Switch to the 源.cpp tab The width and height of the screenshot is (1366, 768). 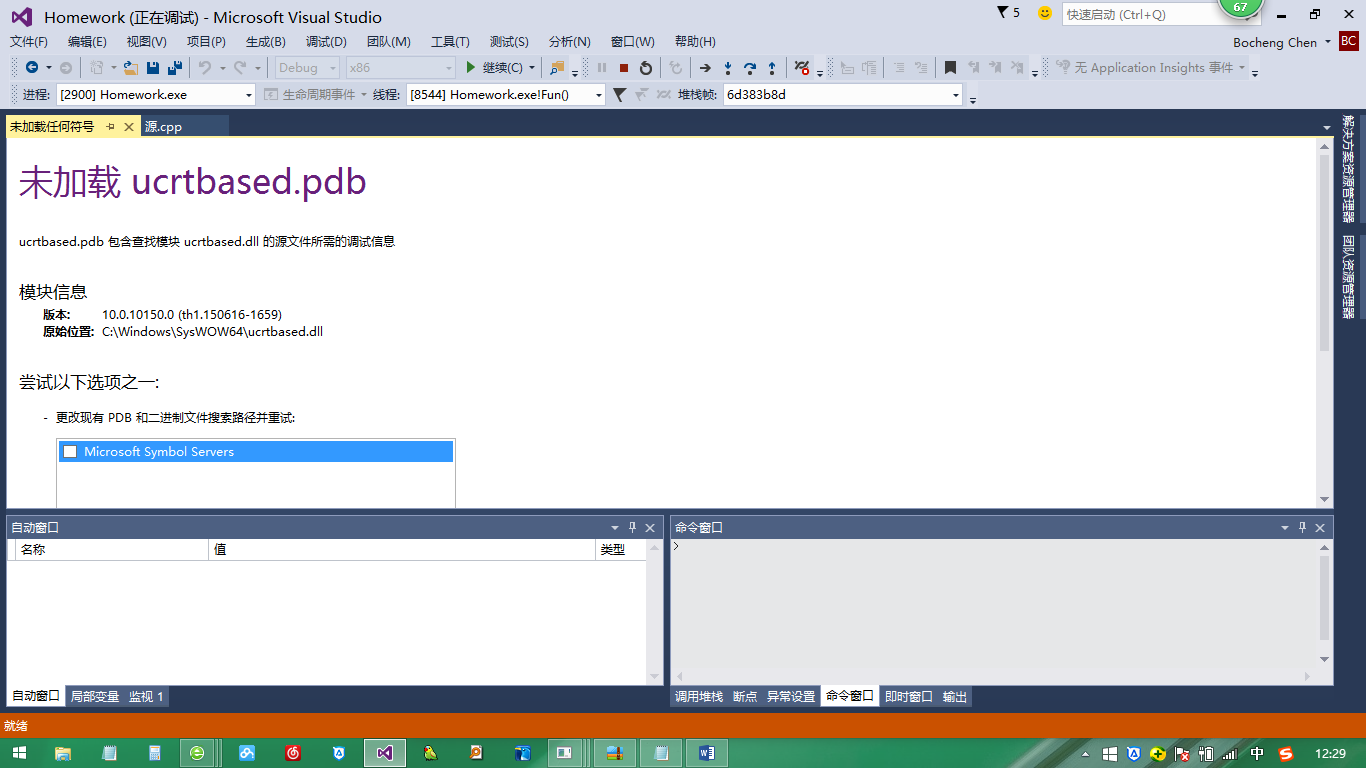coord(164,127)
